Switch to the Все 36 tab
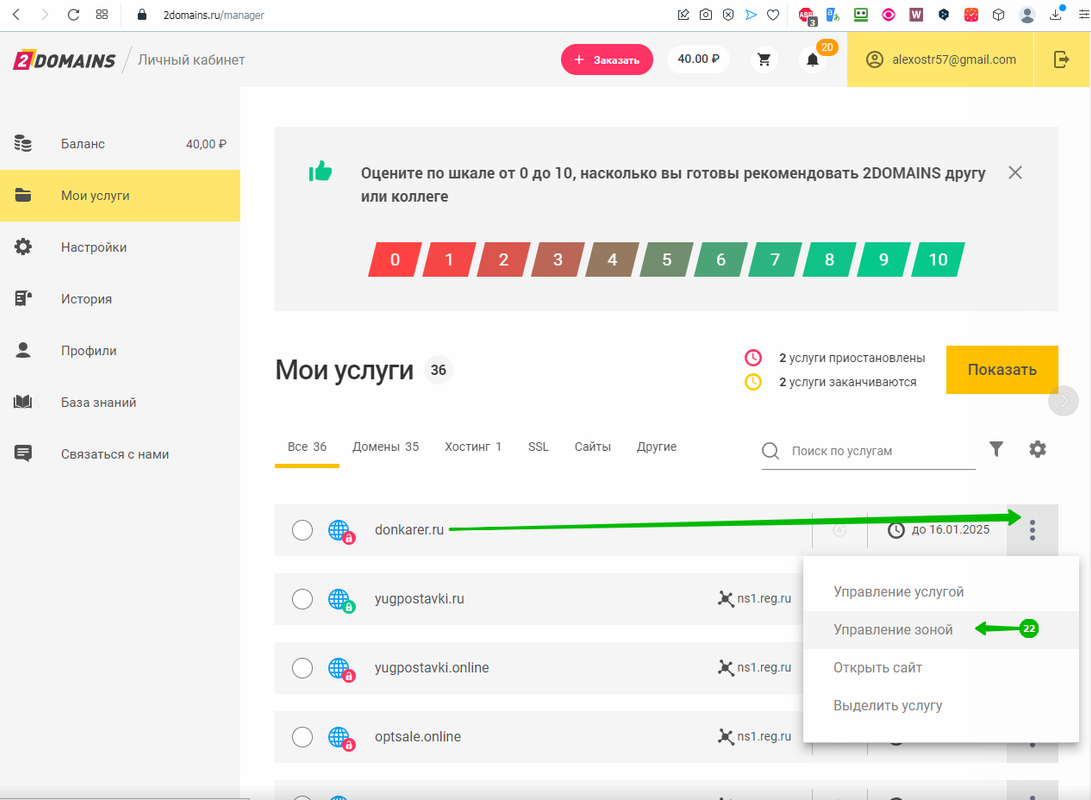The image size is (1091, 800). [x=307, y=447]
